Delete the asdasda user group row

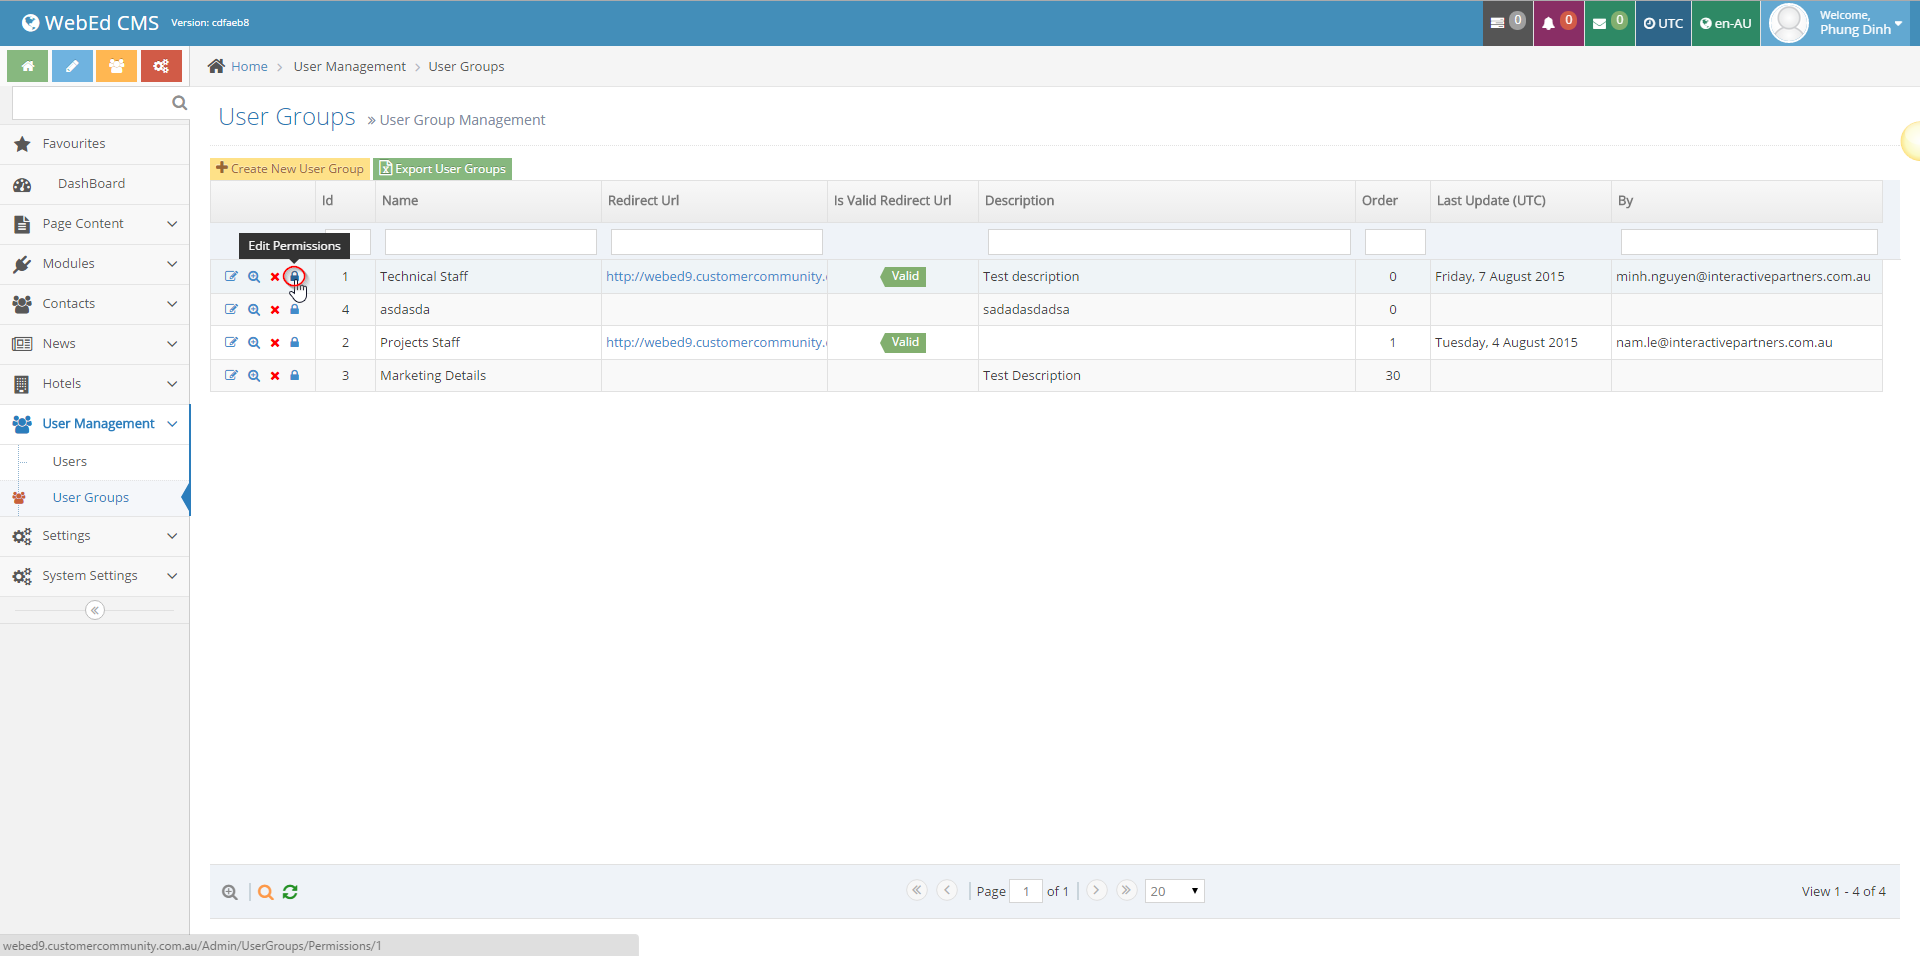tap(275, 310)
